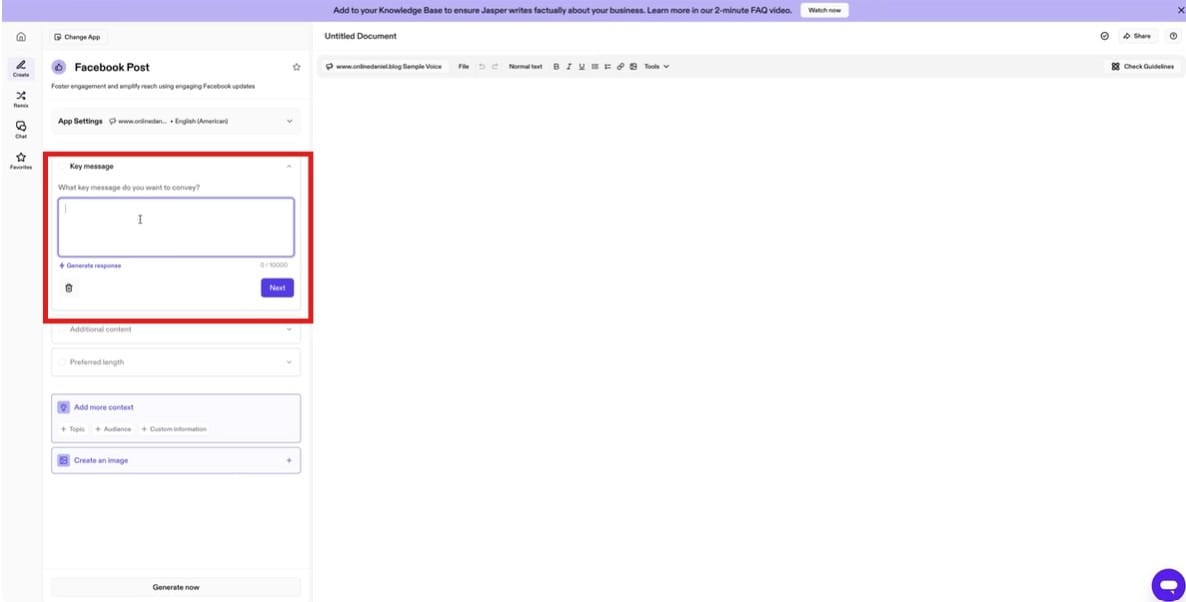Toggle italic formatting in editor toolbar
The width and height of the screenshot is (1186, 602).
point(569,67)
